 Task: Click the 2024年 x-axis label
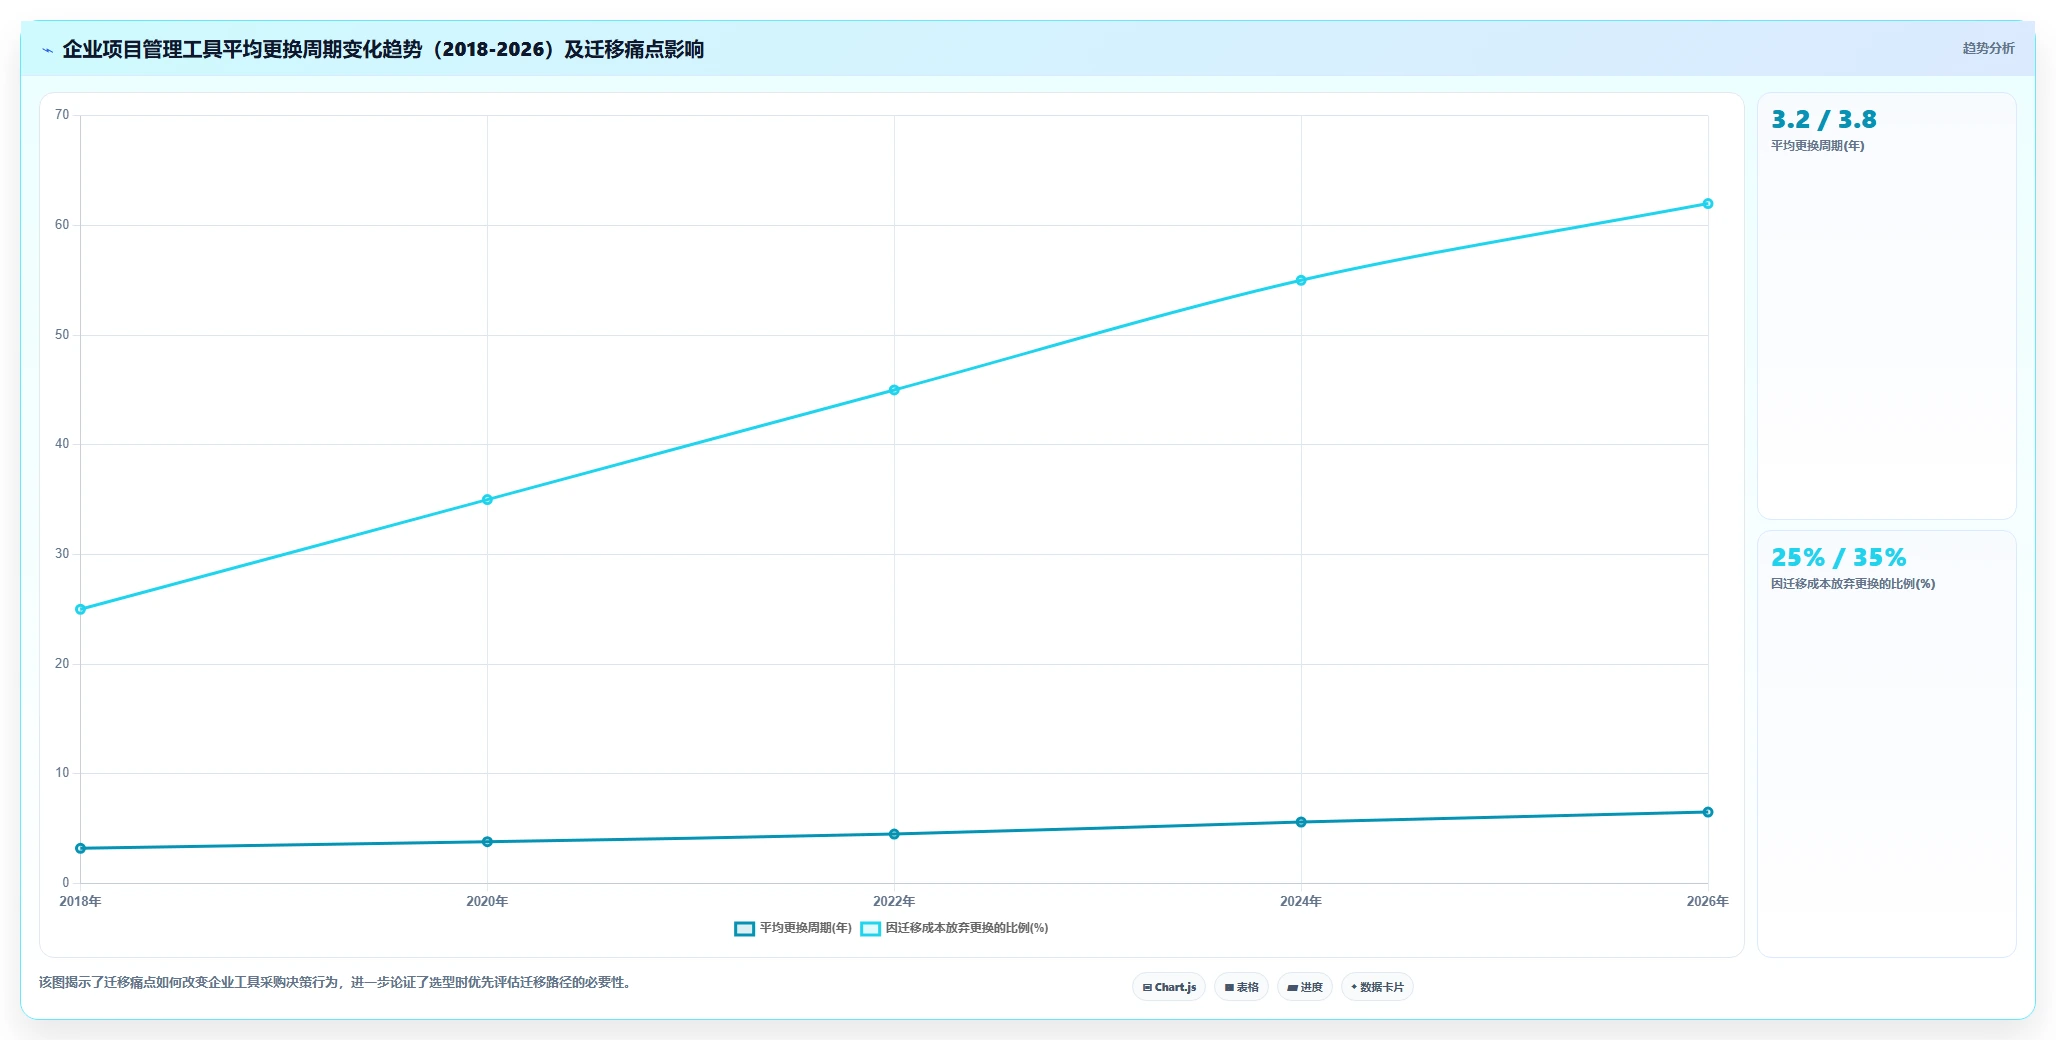[1301, 901]
